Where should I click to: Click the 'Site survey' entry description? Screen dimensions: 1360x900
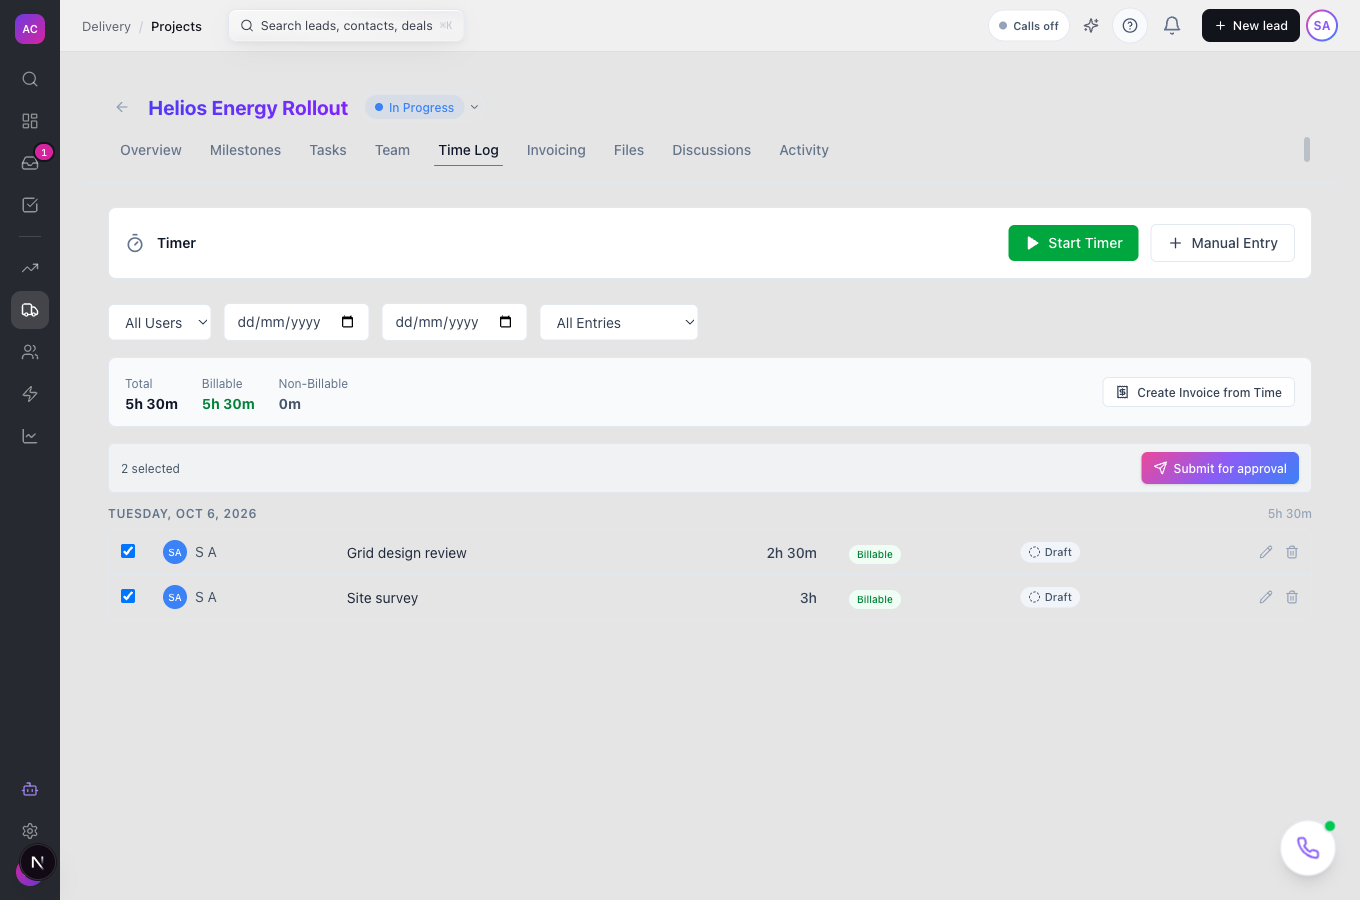tap(382, 598)
